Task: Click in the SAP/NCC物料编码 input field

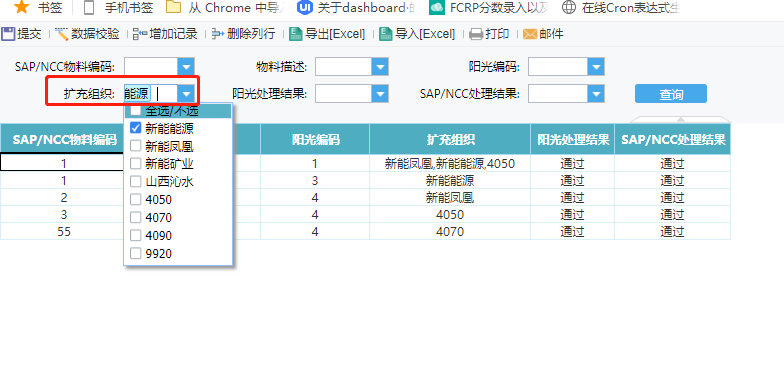Action: coord(151,66)
